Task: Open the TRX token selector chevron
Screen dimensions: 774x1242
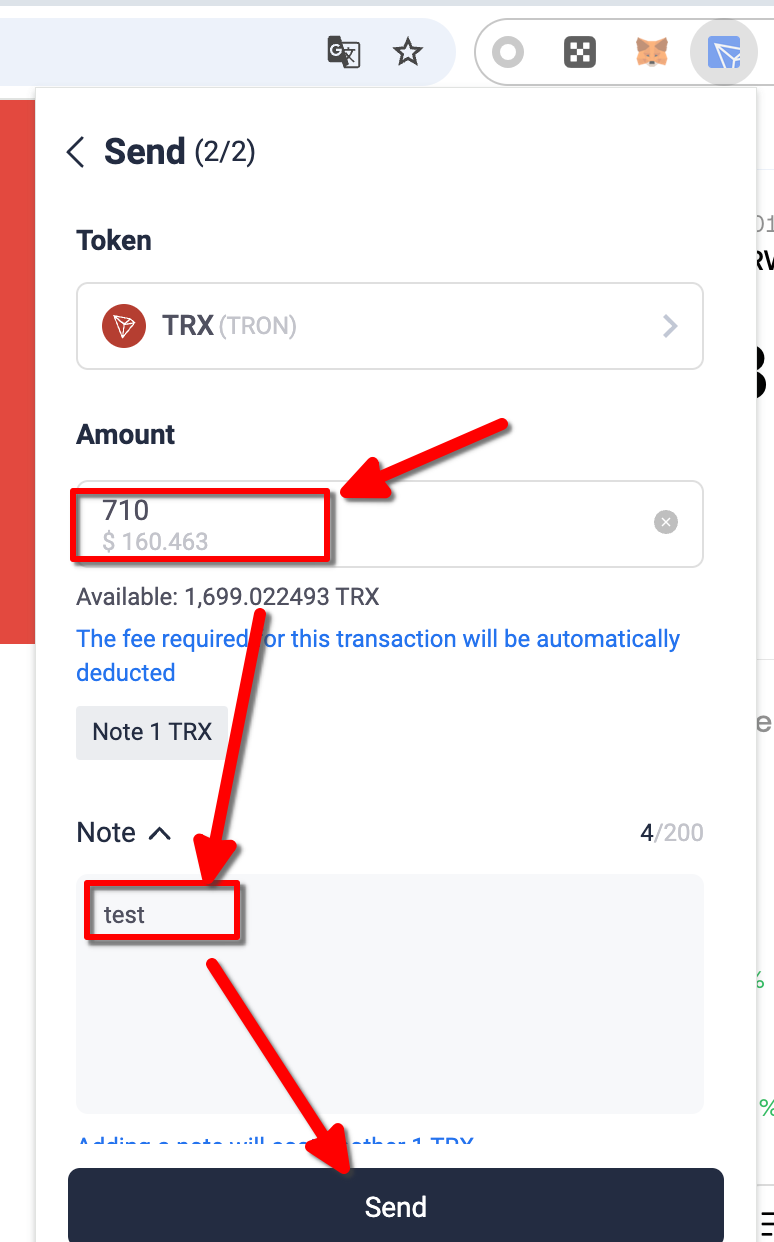Action: (x=670, y=326)
